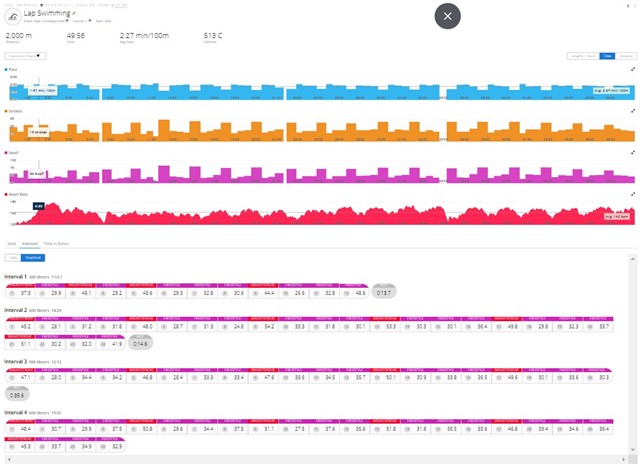Open the Course dropdown
The height and width of the screenshot is (465, 640).
coord(82,21)
